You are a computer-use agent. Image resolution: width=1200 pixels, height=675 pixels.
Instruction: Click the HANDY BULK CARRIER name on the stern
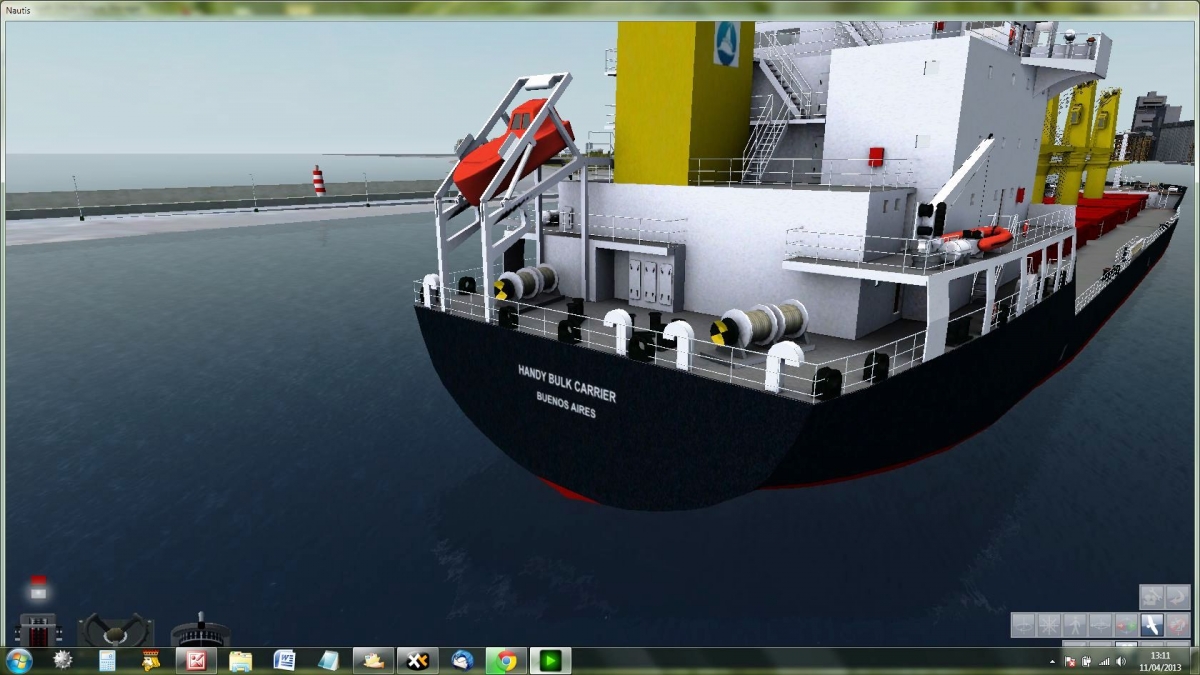566,383
